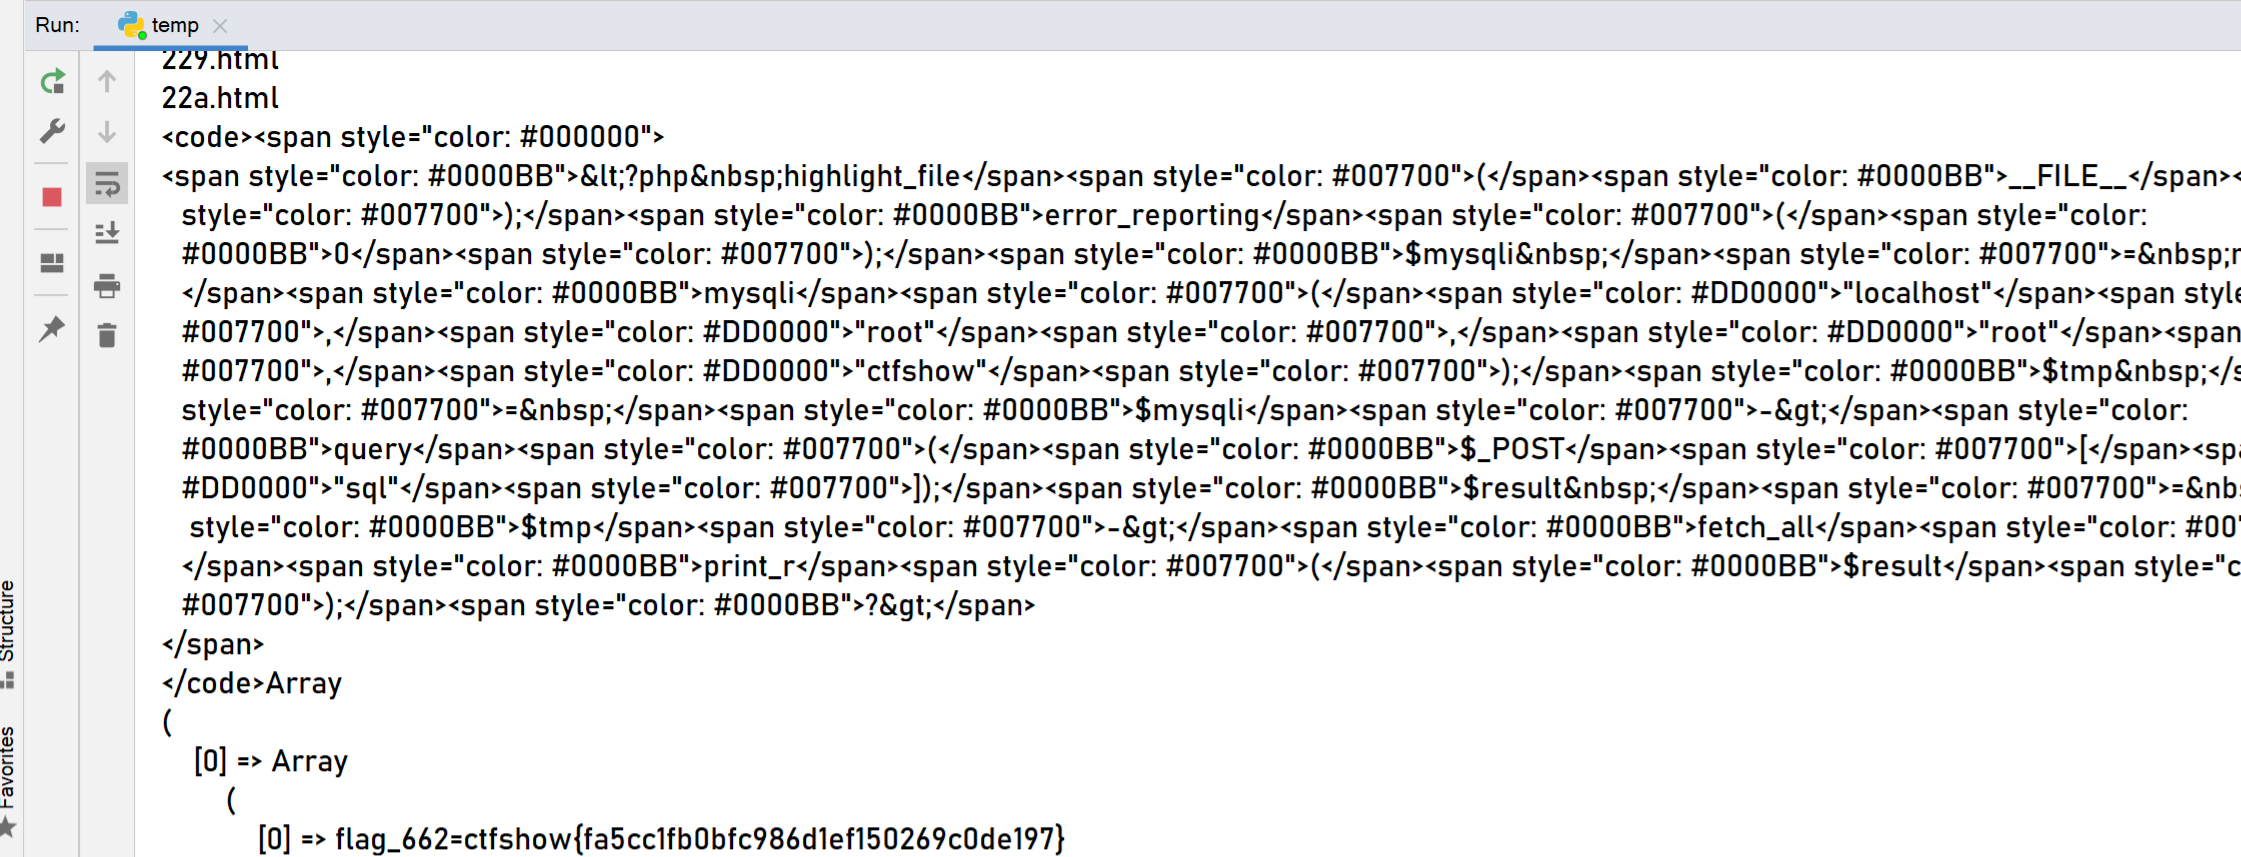Toggle soft-wrap for console output
The width and height of the screenshot is (2241, 857).
click(x=107, y=185)
